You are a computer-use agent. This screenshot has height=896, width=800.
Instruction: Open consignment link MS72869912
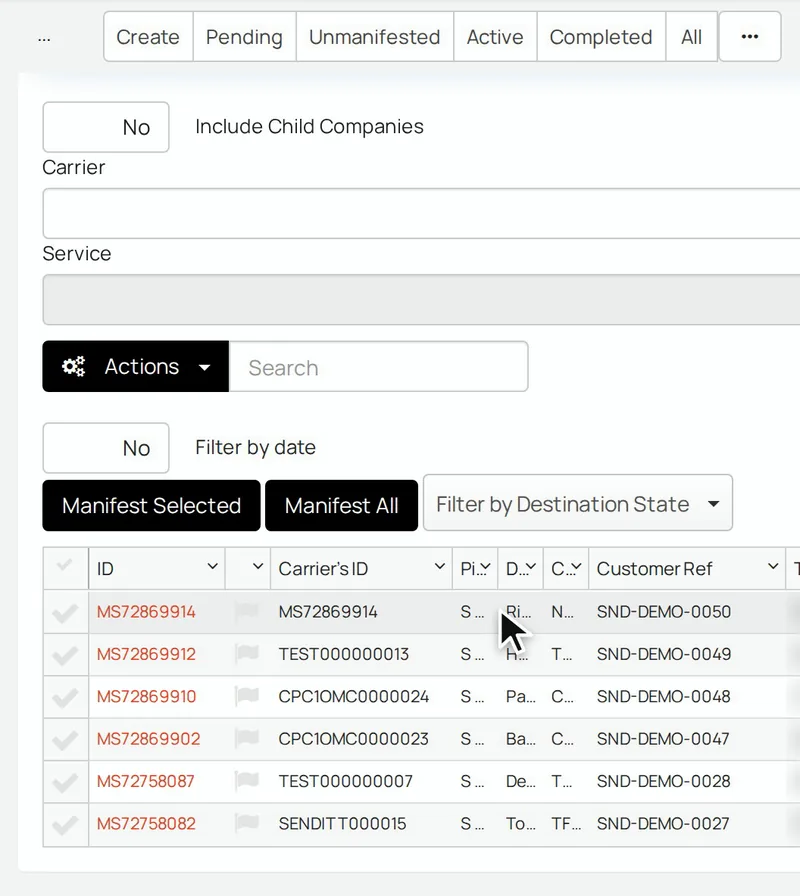coord(146,654)
